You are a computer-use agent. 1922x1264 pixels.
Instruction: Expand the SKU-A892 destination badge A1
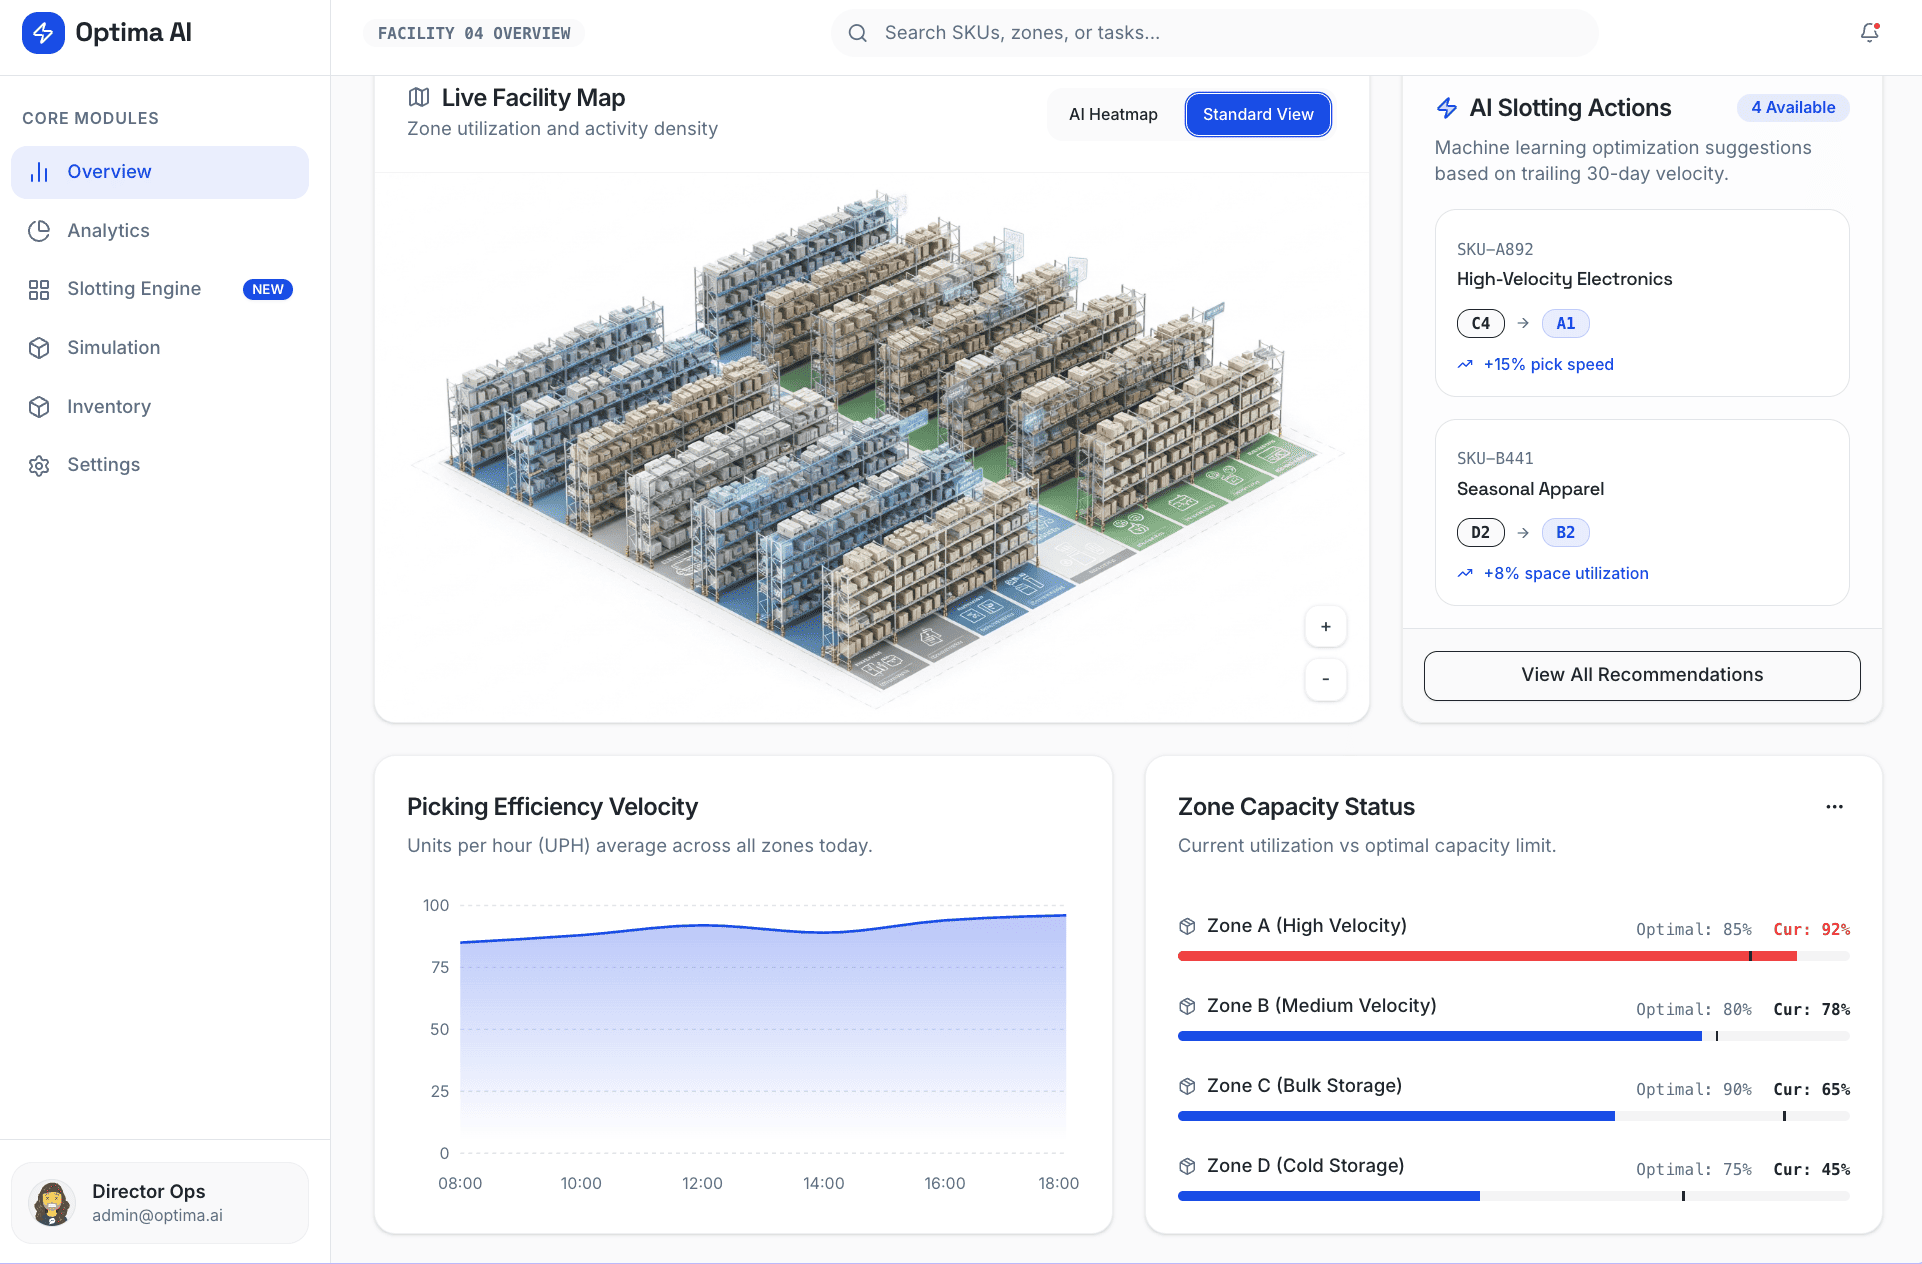(1565, 323)
